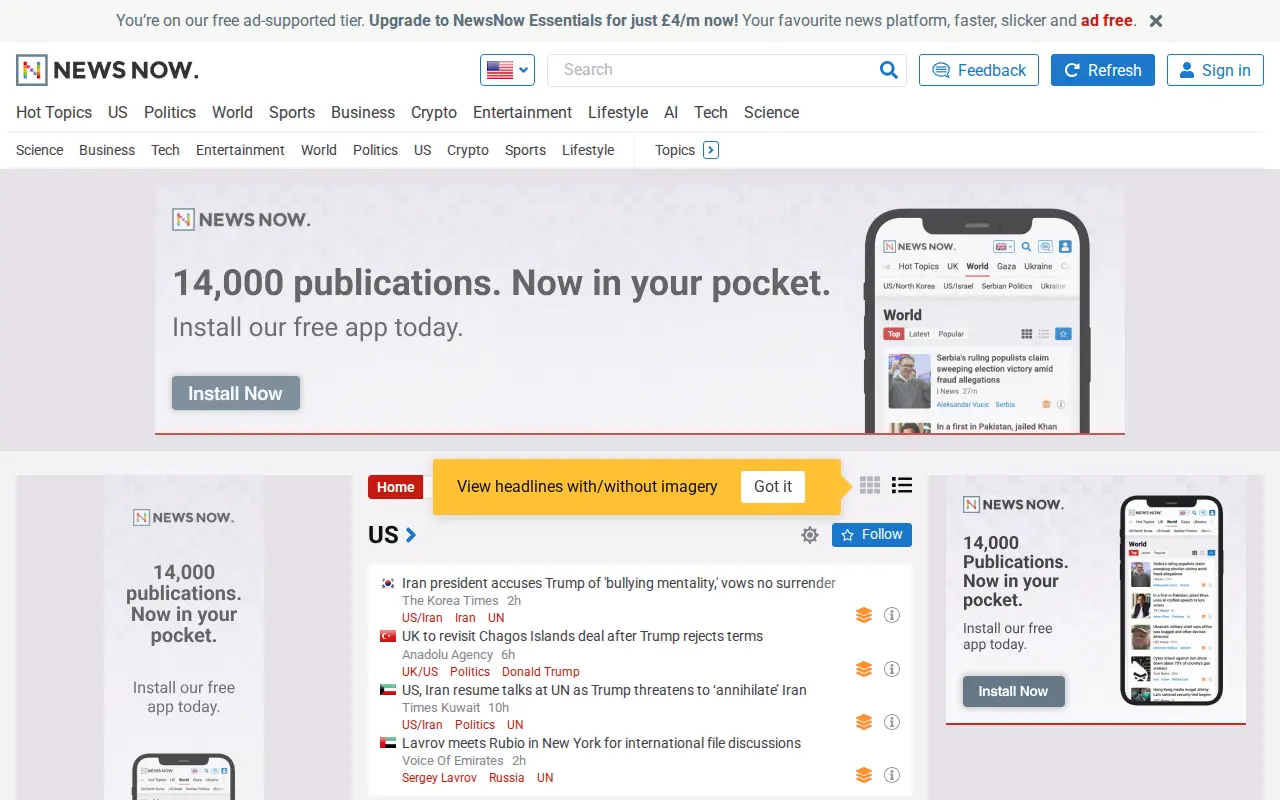
Task: Click the left sidebar app advertisement
Action: point(184,638)
